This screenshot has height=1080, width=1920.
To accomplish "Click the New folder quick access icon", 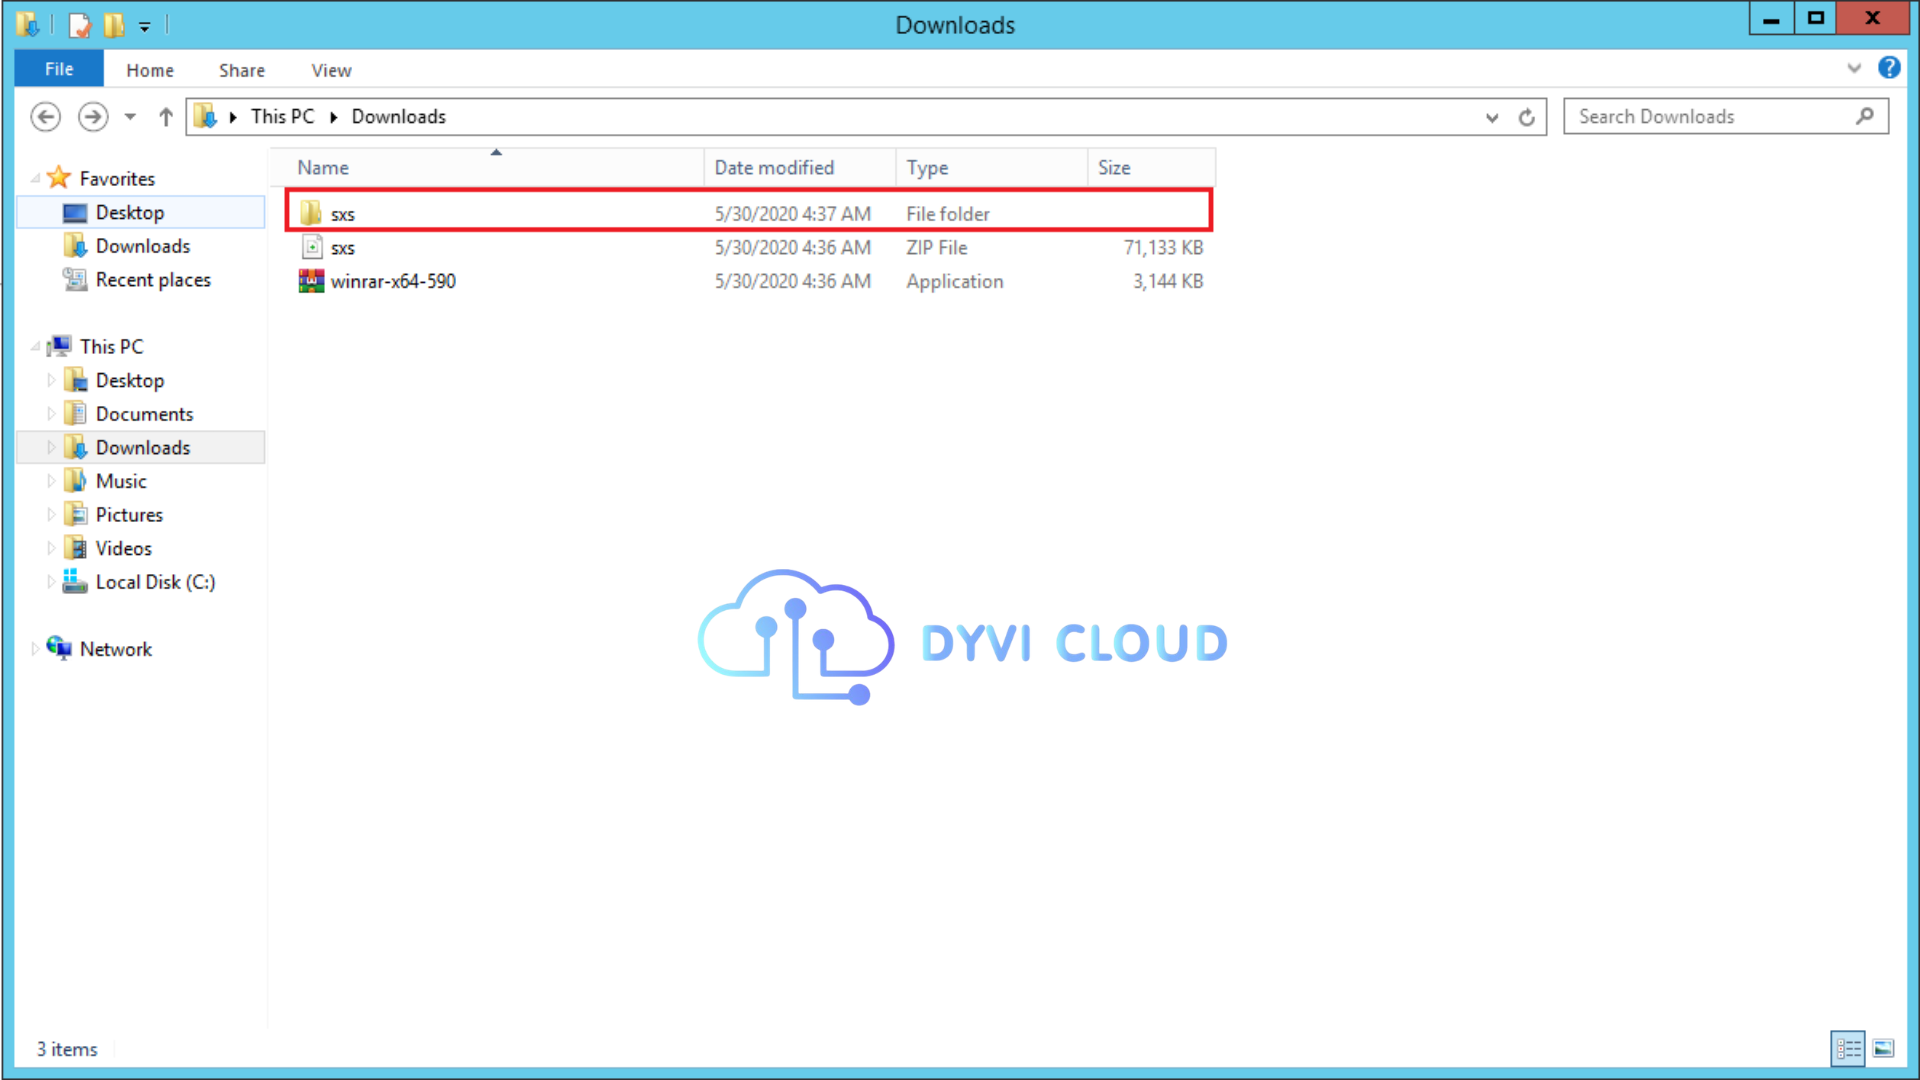I will [x=114, y=24].
